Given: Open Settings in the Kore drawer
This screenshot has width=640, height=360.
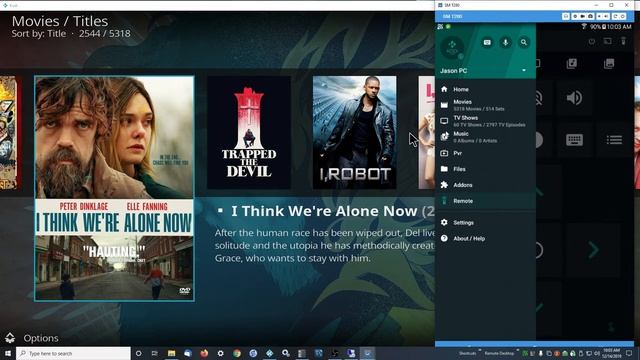Looking at the screenshot, I should pos(485,222).
